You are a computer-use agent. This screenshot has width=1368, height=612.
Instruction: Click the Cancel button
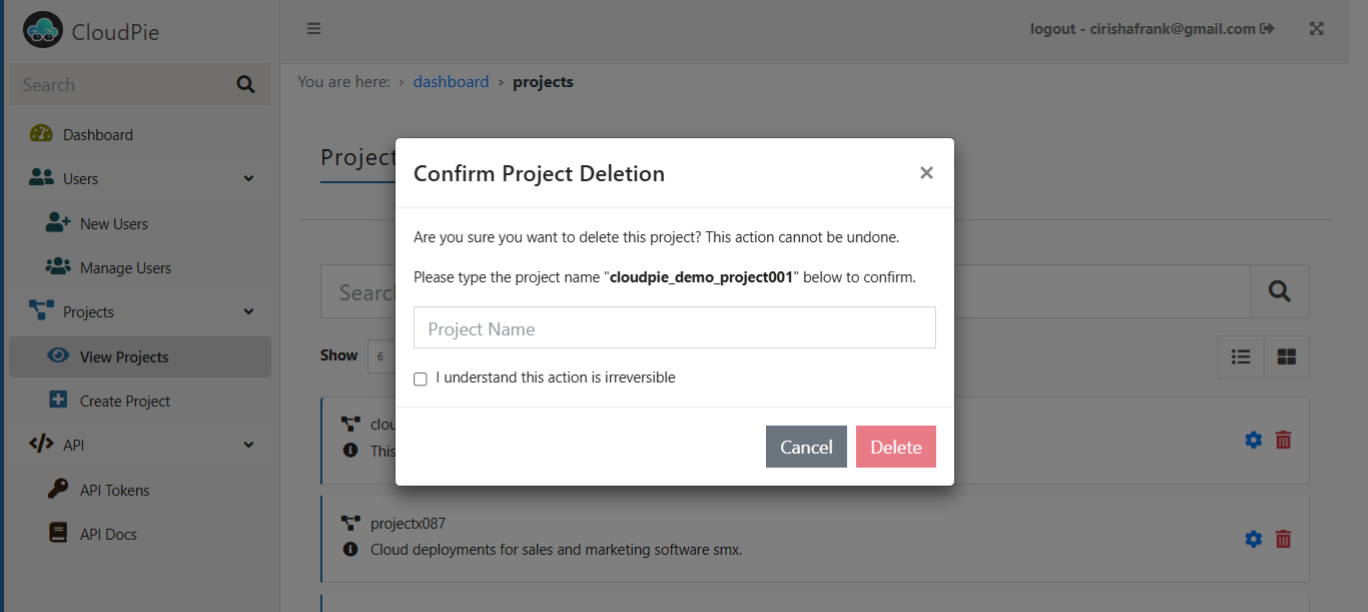pos(806,447)
